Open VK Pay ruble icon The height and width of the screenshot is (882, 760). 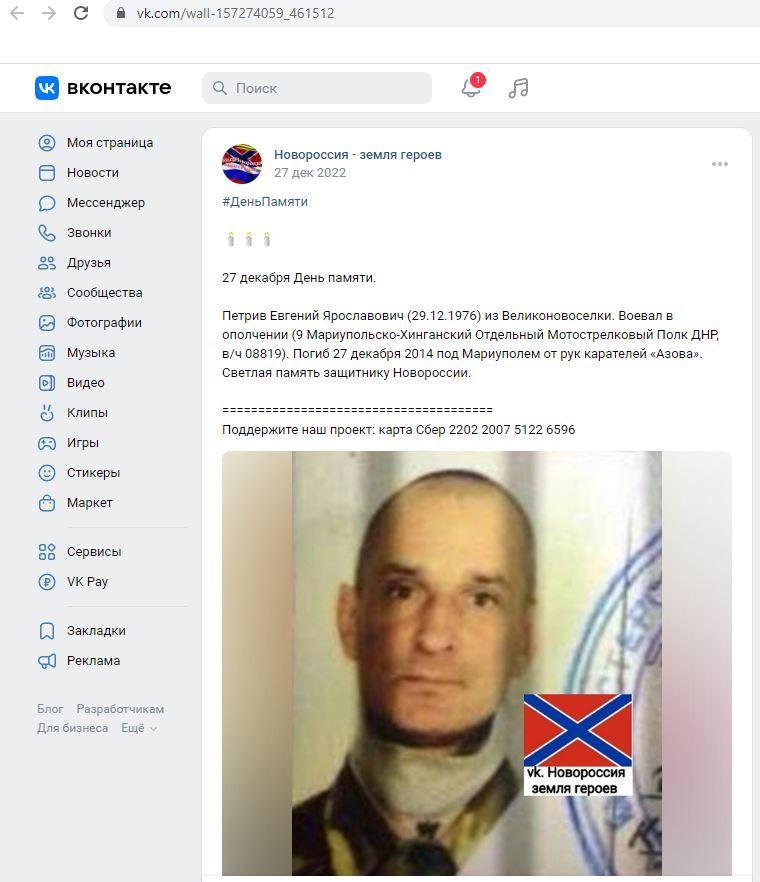(x=47, y=582)
